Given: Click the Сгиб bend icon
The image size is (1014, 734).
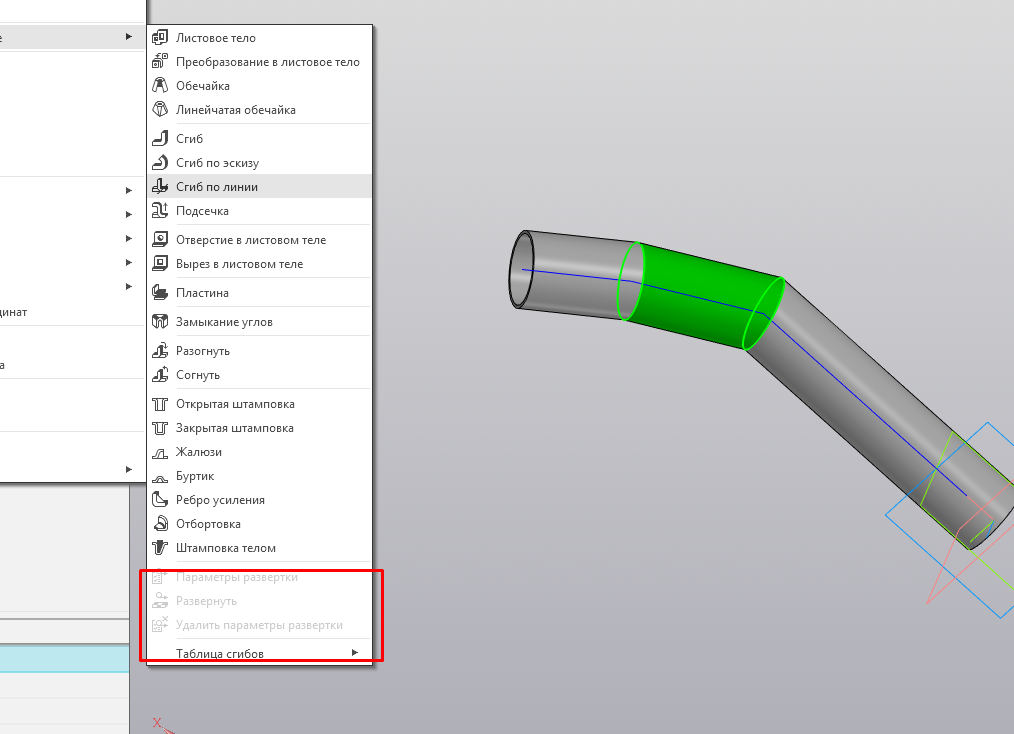Looking at the screenshot, I should pos(160,138).
